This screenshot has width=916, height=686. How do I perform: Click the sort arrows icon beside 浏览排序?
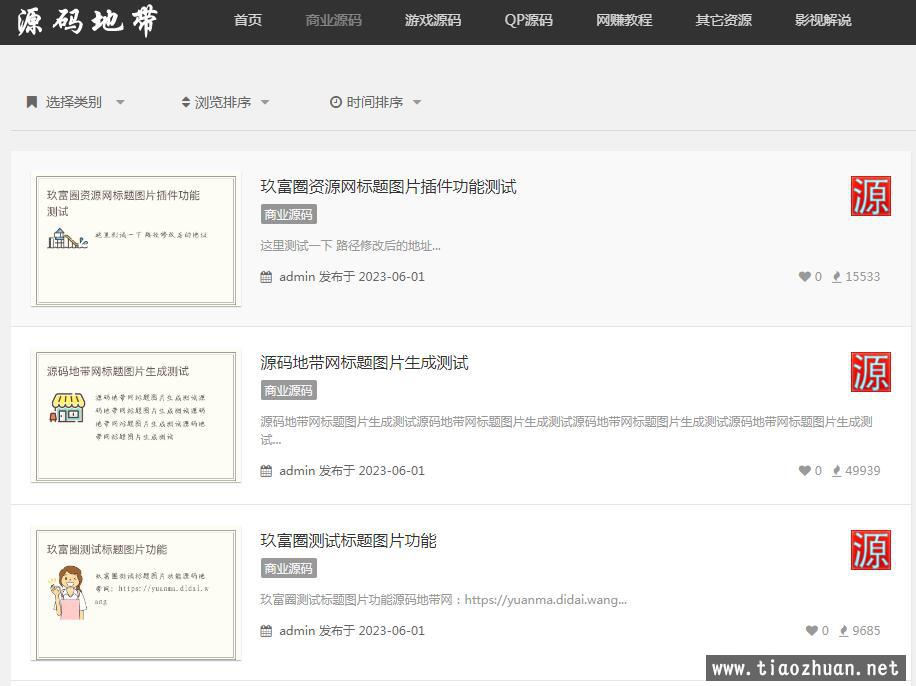(x=186, y=102)
